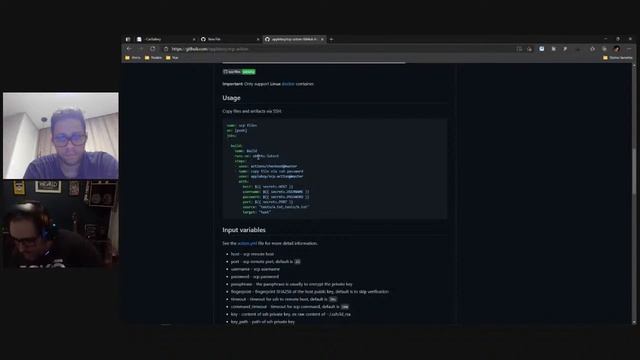Select the bottom webcam video feed

(x=61, y=224)
